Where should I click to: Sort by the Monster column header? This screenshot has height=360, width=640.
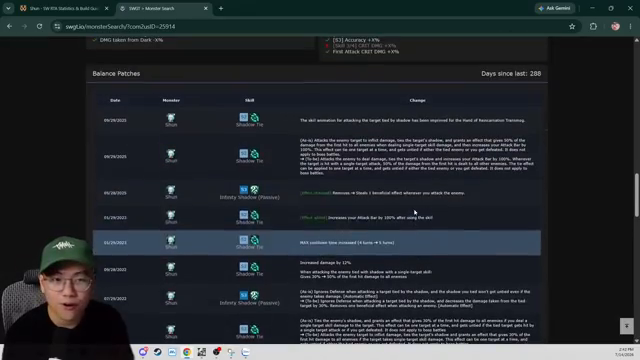click(x=171, y=100)
